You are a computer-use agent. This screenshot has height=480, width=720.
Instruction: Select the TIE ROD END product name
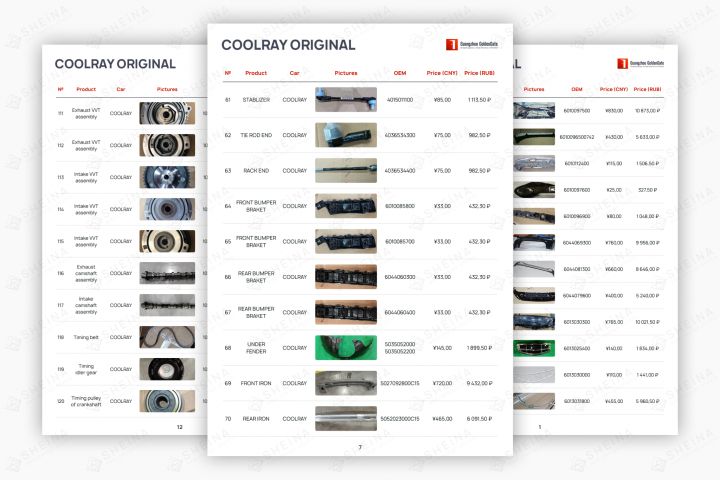(256, 135)
